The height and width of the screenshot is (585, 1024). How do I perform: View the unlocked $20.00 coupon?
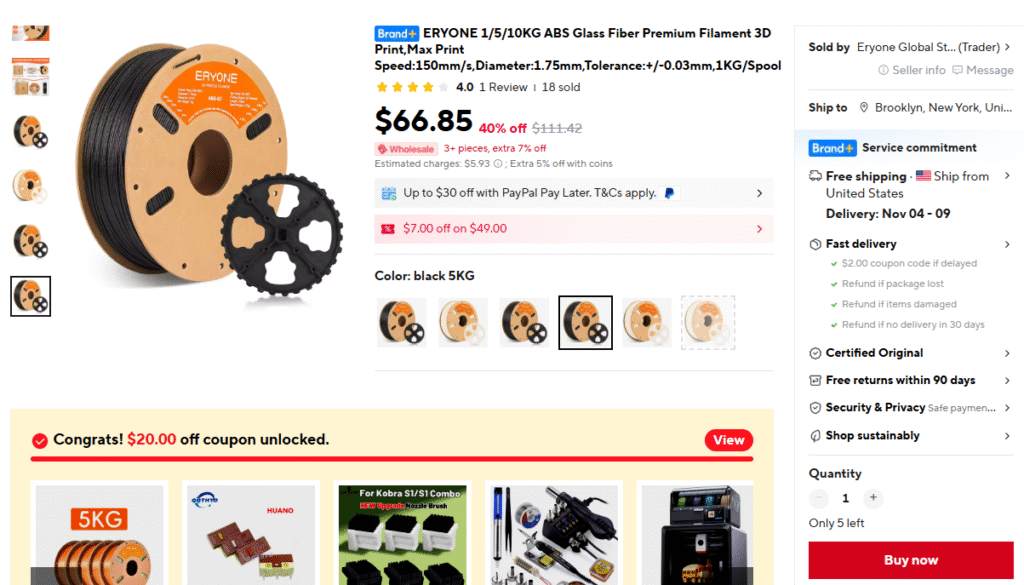[729, 440]
